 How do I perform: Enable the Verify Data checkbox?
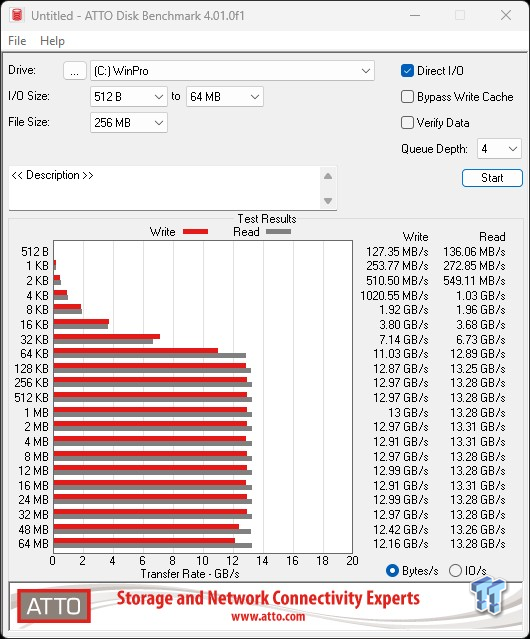click(x=407, y=123)
